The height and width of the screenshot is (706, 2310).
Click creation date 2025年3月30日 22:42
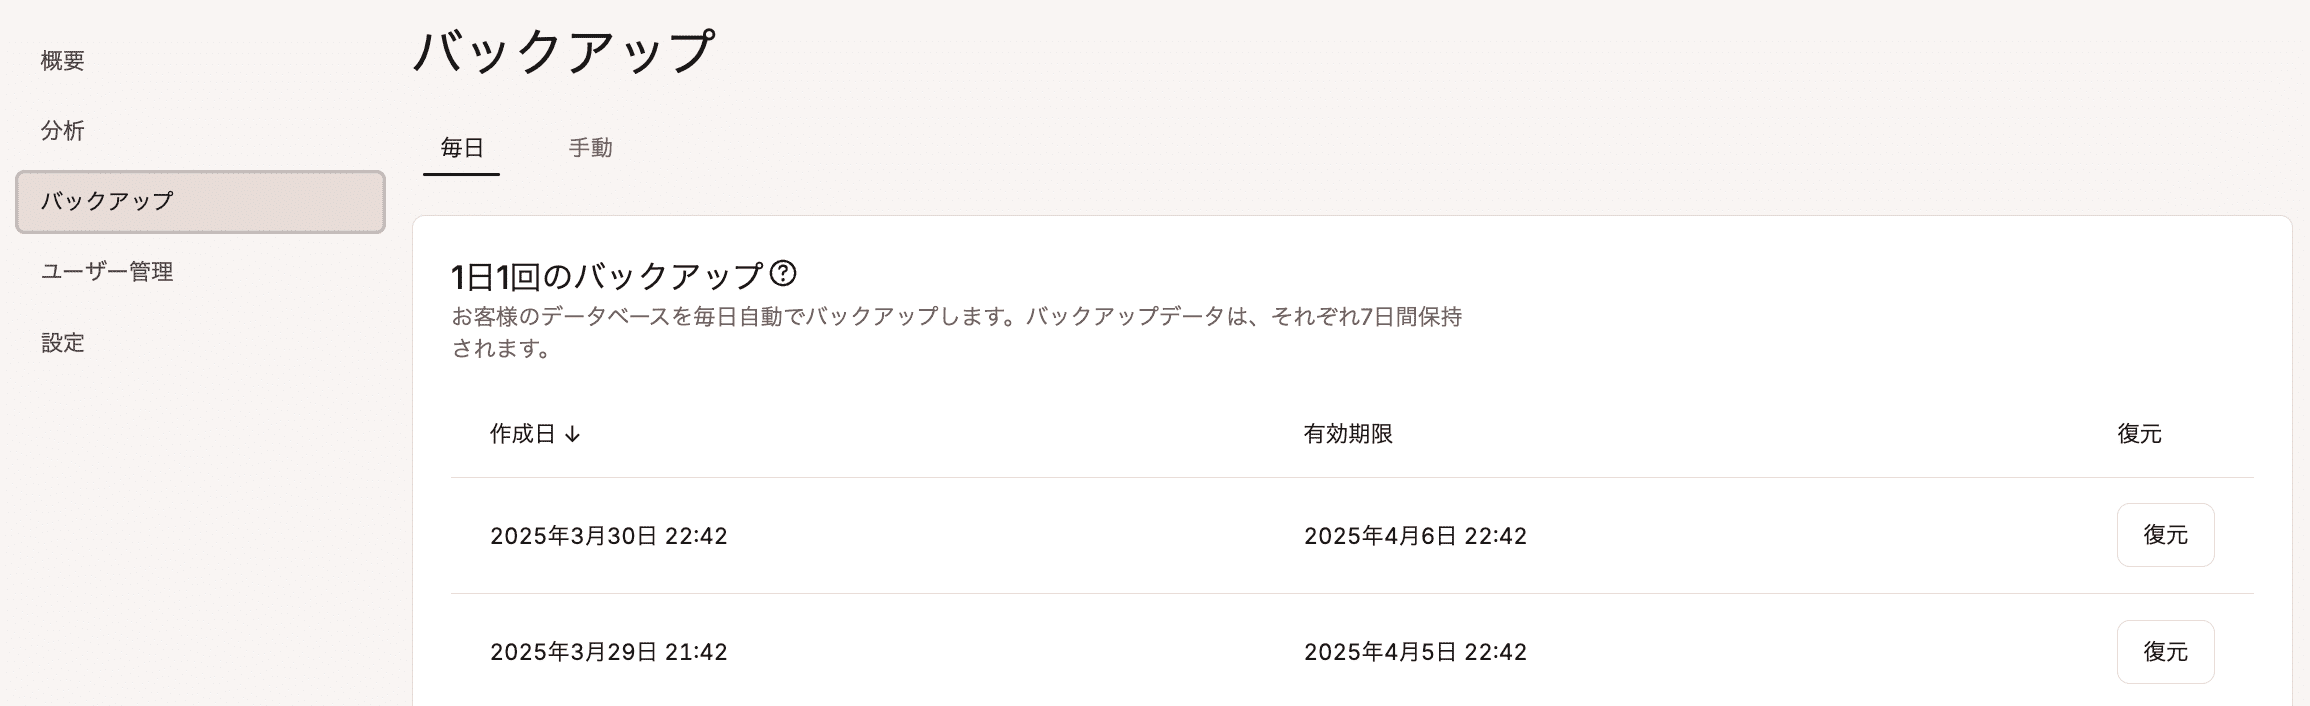[608, 536]
